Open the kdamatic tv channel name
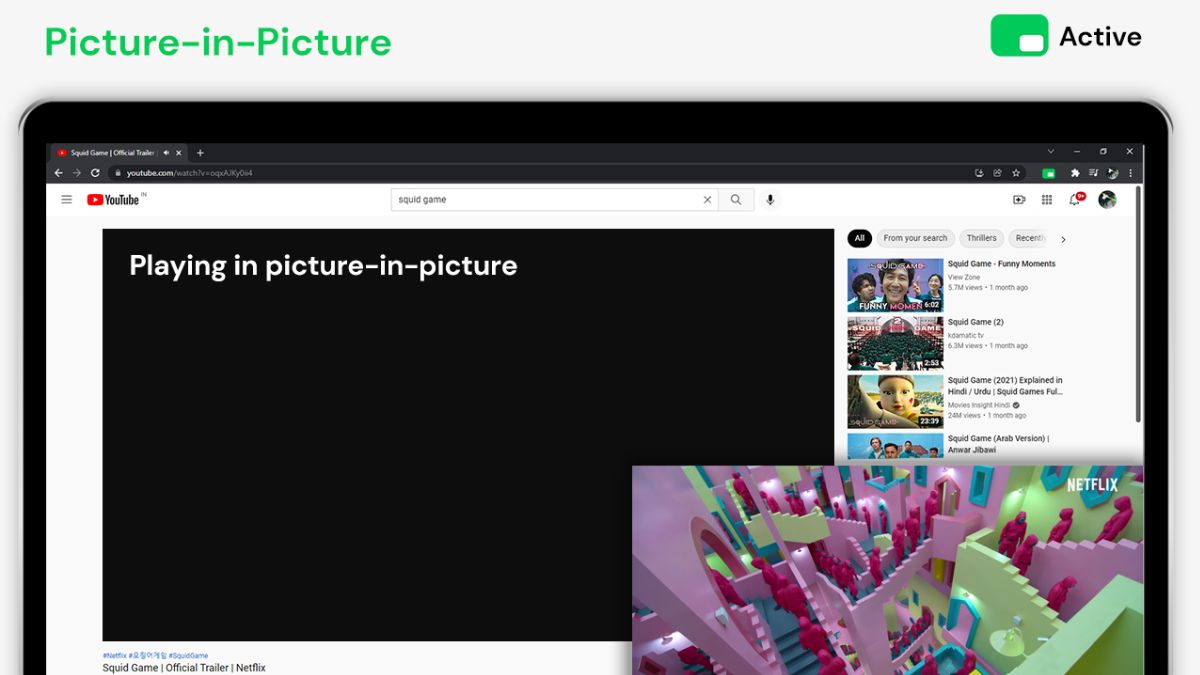The image size is (1200, 675). [x=965, y=335]
